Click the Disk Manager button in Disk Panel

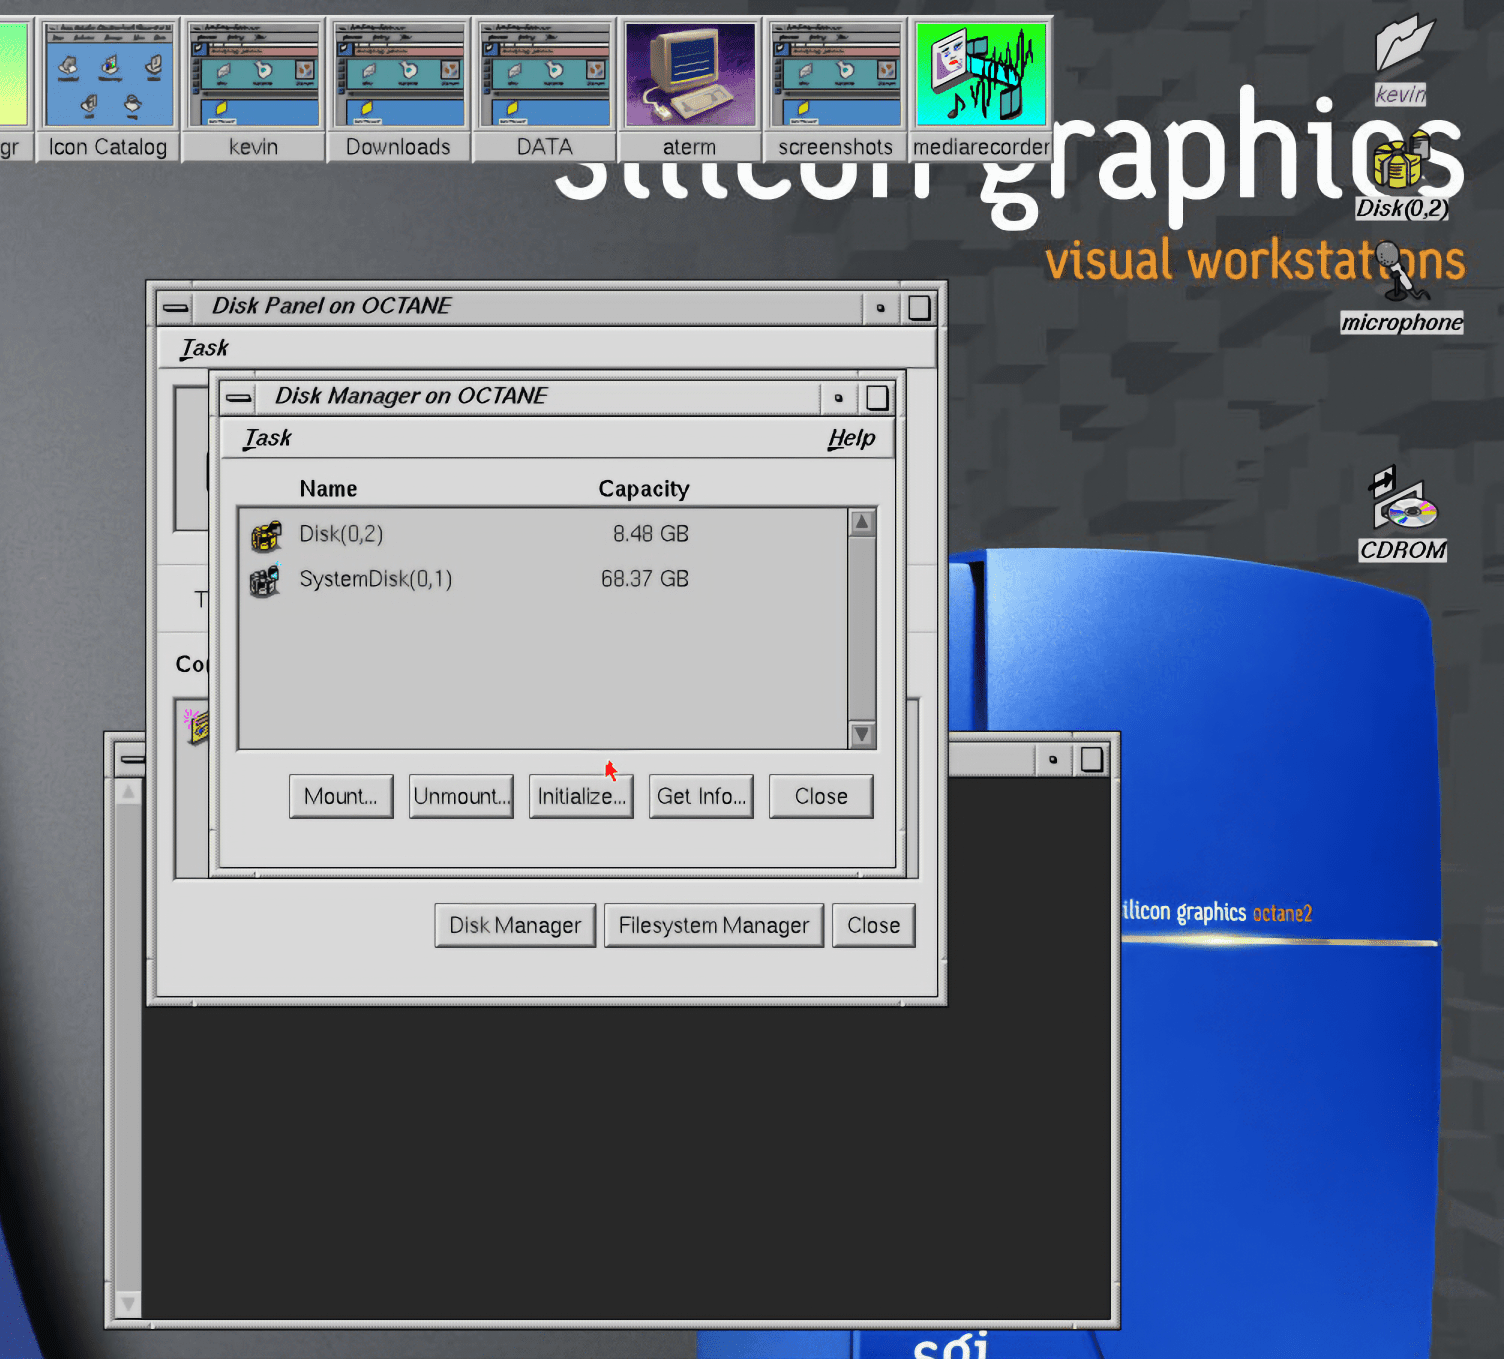point(515,925)
